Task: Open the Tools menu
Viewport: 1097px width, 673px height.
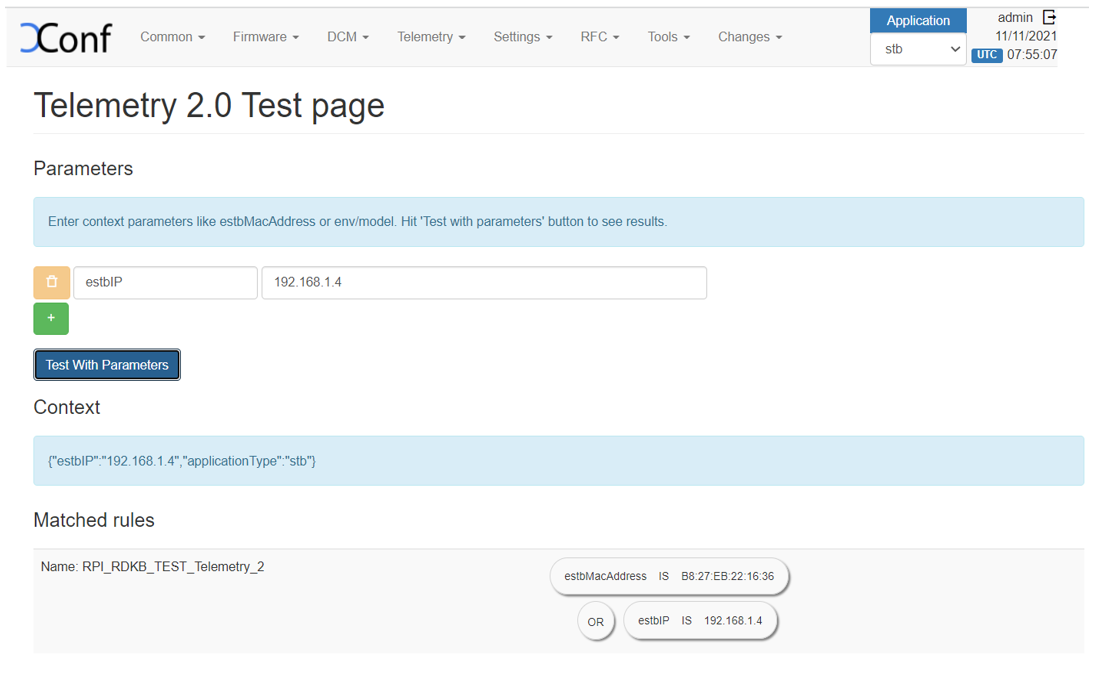Action: click(668, 37)
